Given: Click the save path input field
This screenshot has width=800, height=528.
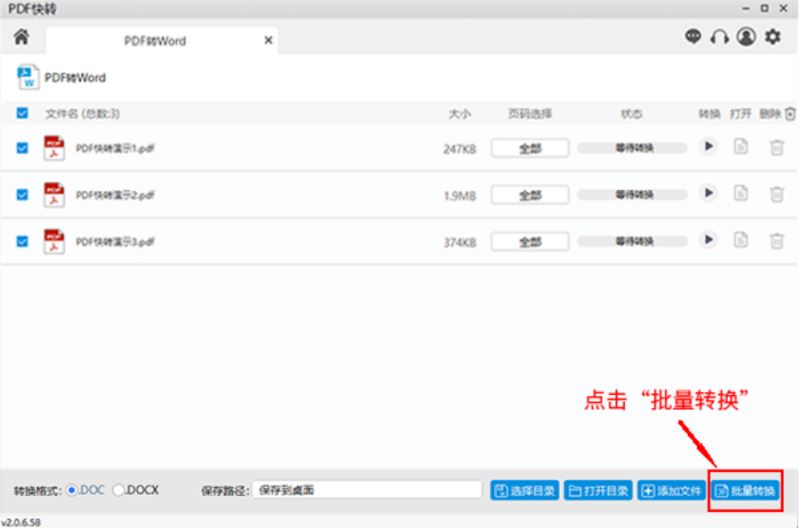Looking at the screenshot, I should 367,490.
